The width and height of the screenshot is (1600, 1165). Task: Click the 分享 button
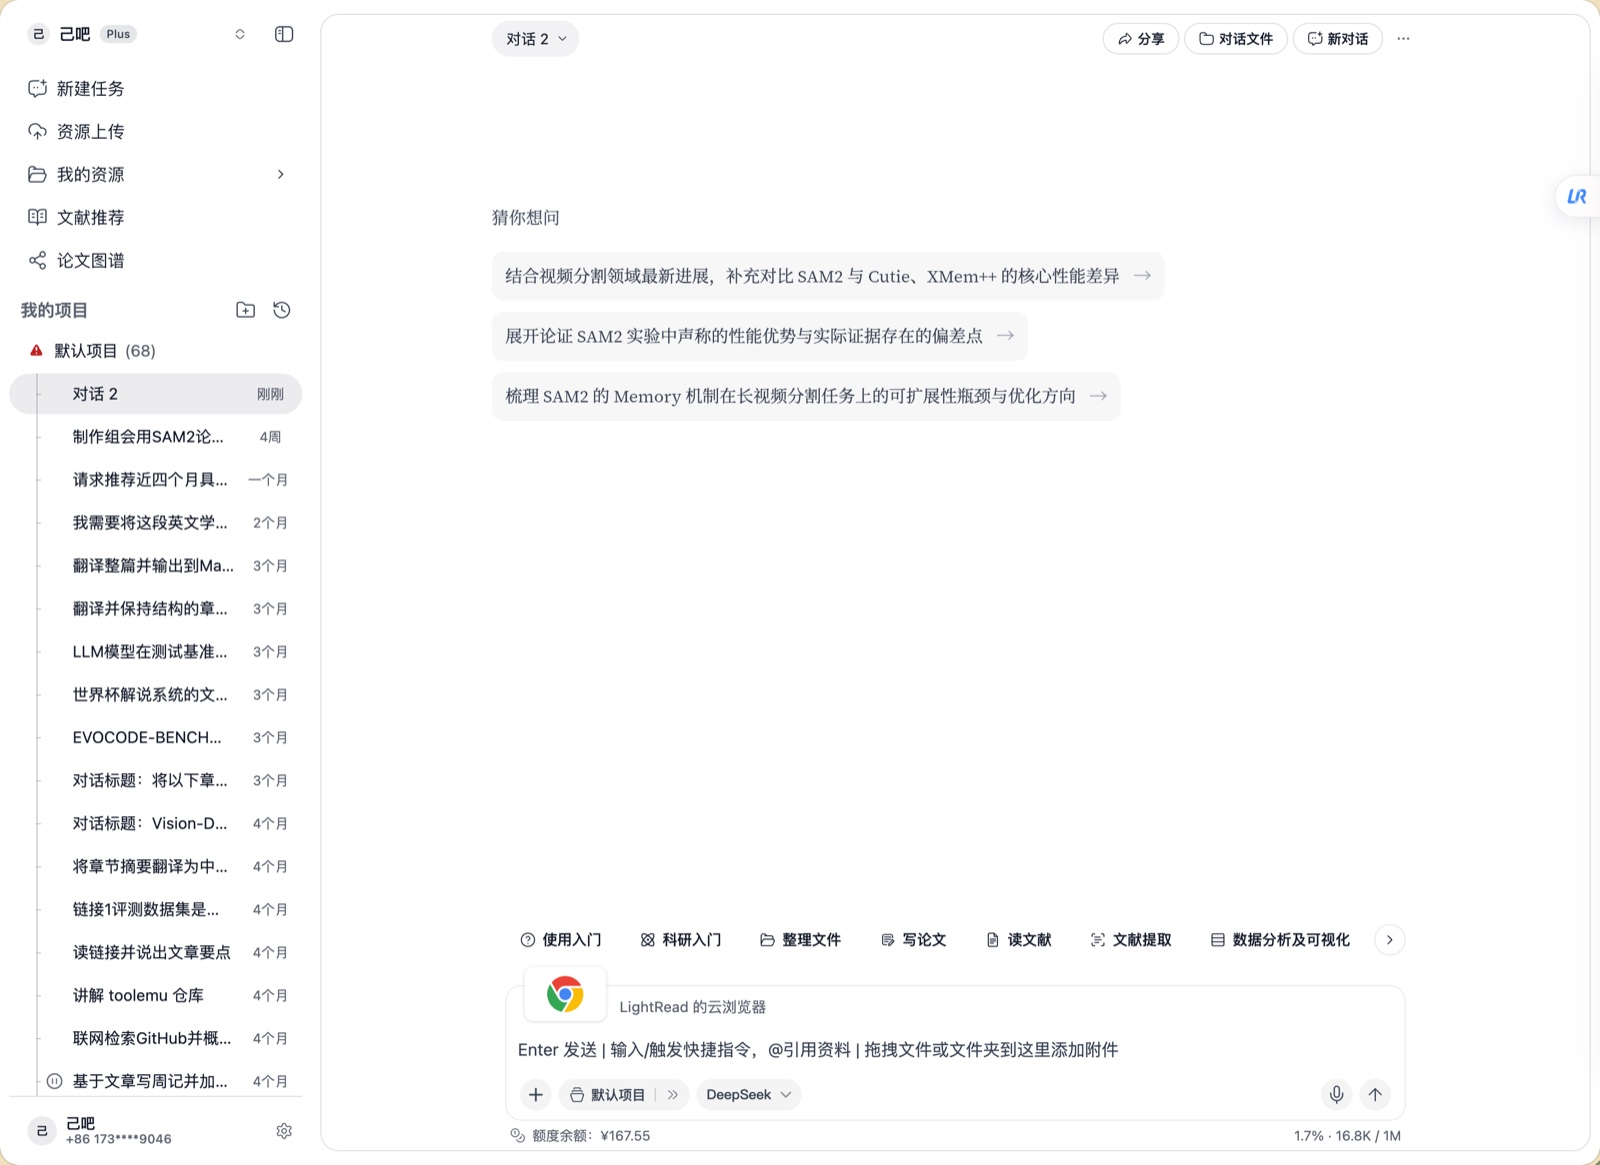coord(1141,39)
